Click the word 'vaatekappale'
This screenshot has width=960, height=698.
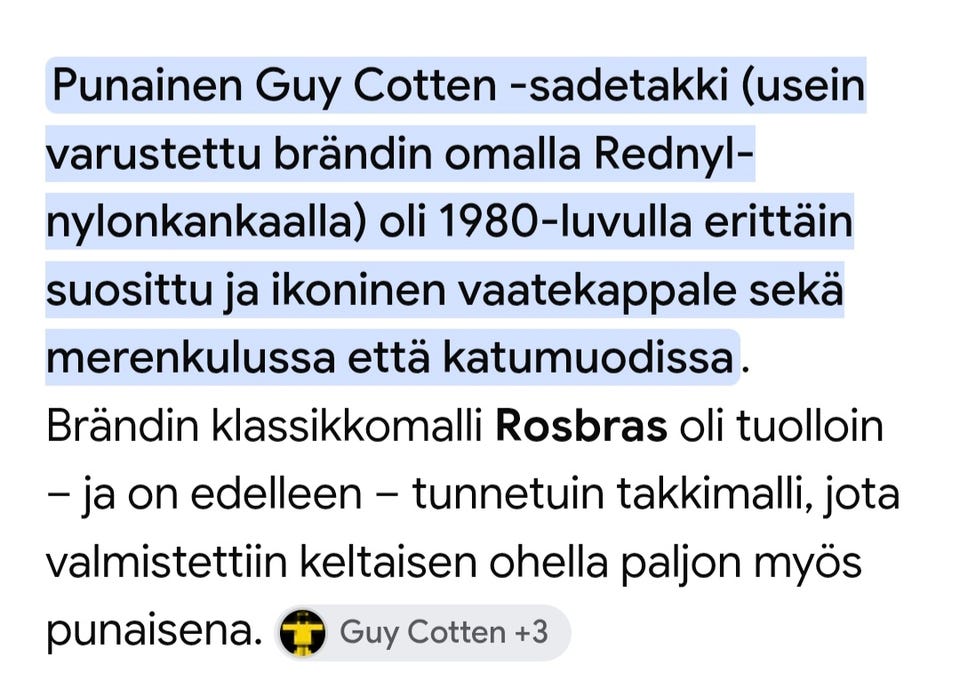(597, 290)
